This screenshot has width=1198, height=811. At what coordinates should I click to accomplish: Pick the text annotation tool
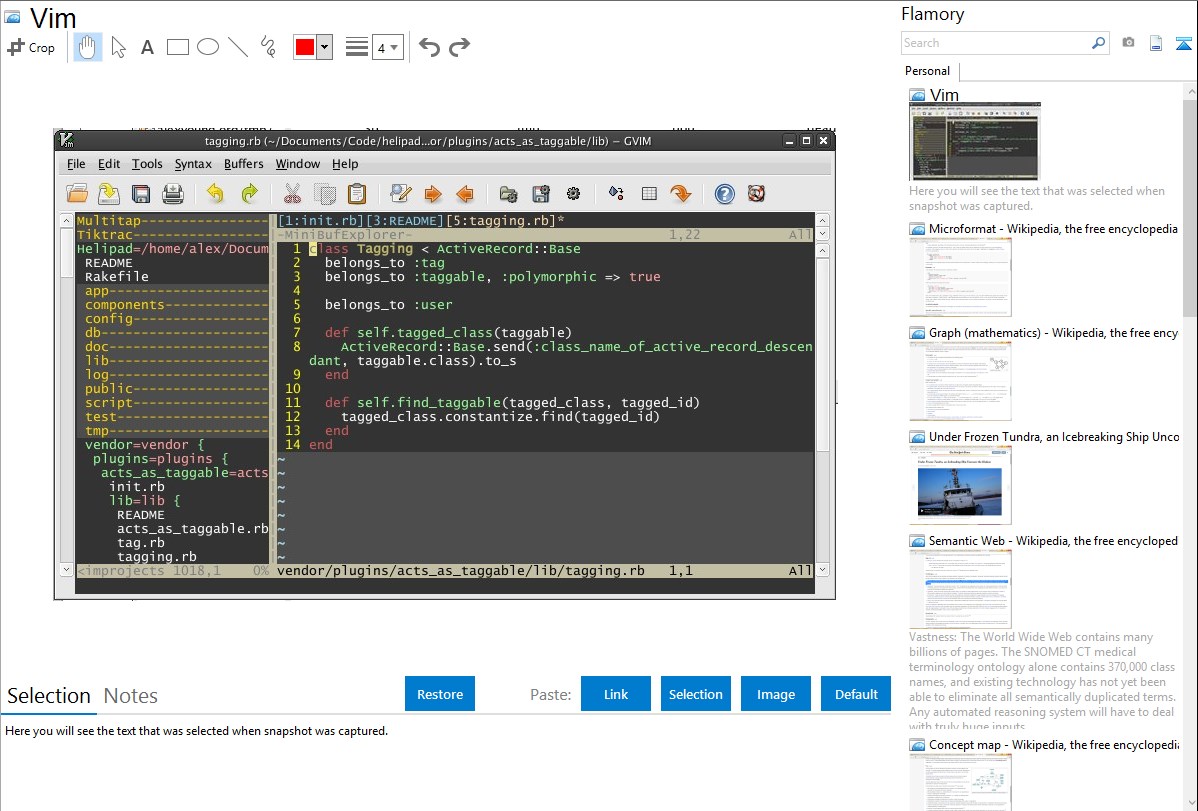click(147, 47)
